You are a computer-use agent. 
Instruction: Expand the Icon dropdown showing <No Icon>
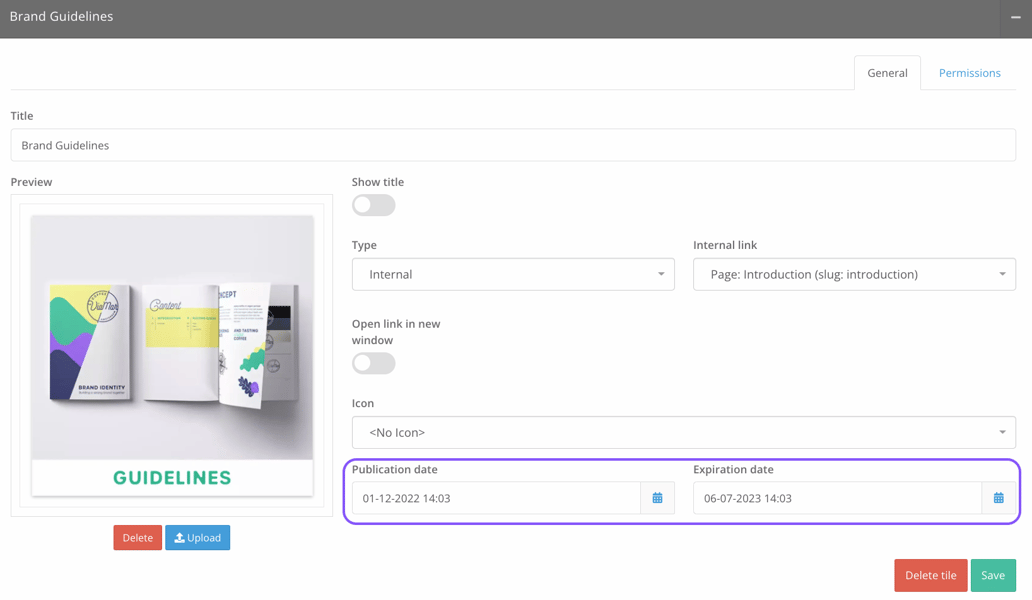point(684,432)
